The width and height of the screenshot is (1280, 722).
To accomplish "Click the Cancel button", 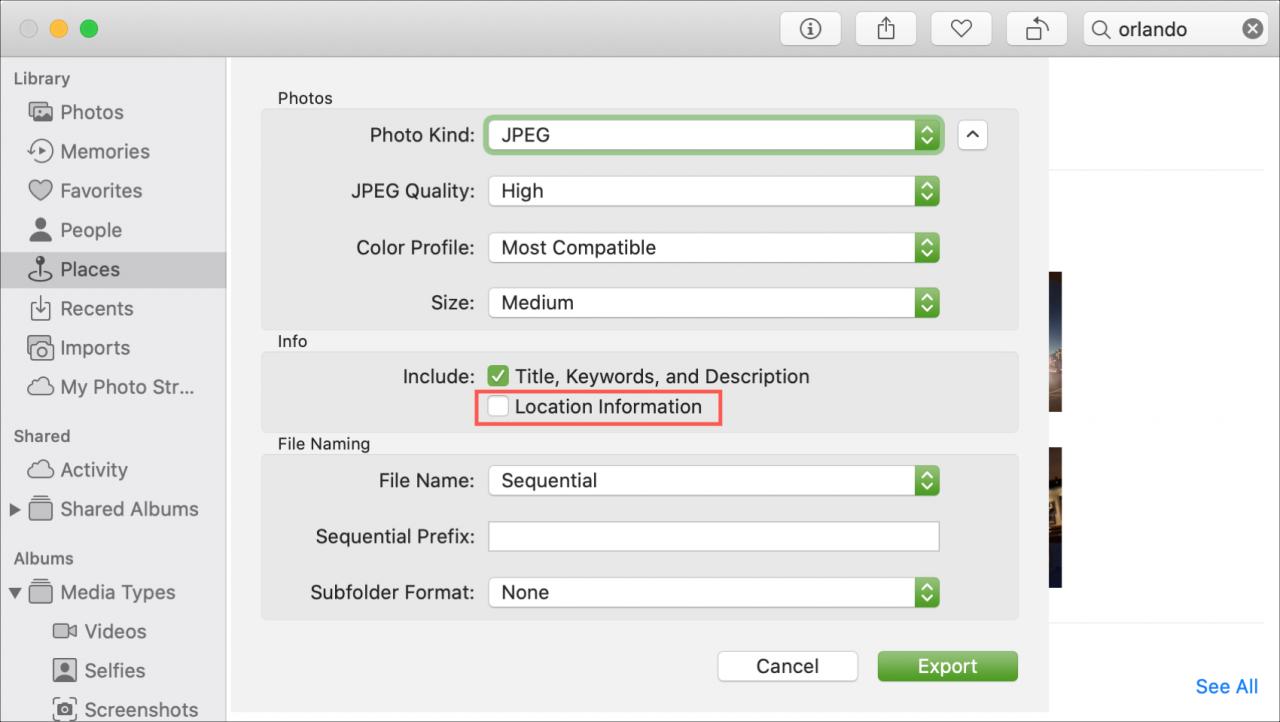I will tap(788, 666).
